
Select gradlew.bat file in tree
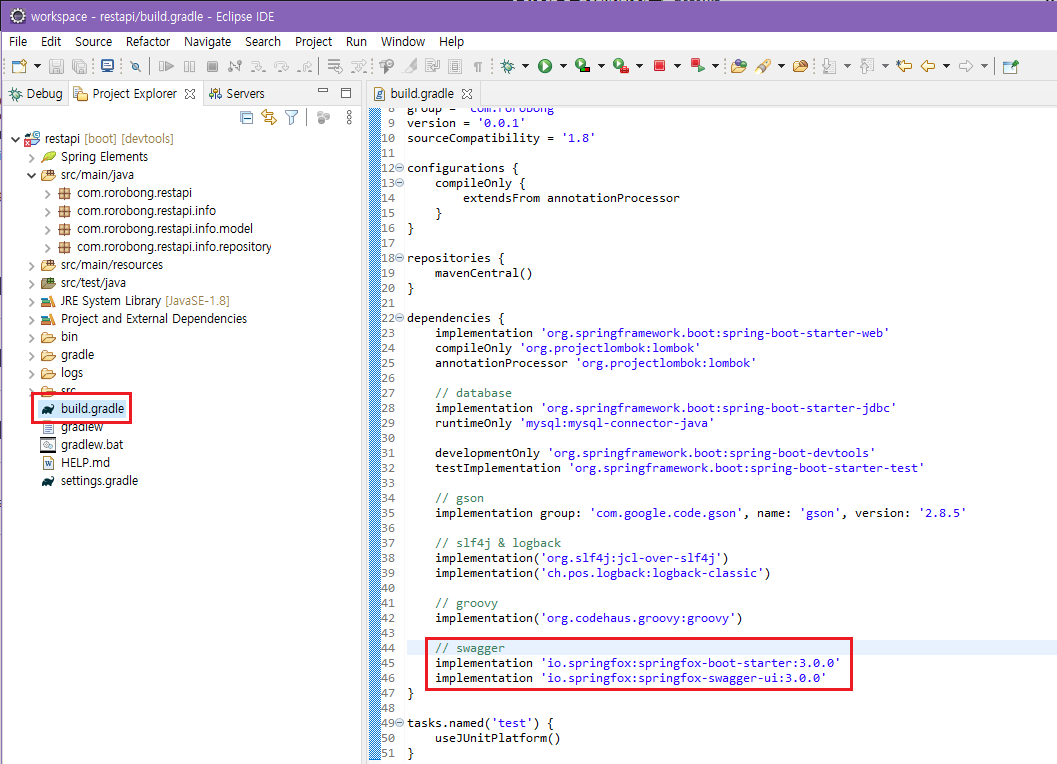pos(92,445)
